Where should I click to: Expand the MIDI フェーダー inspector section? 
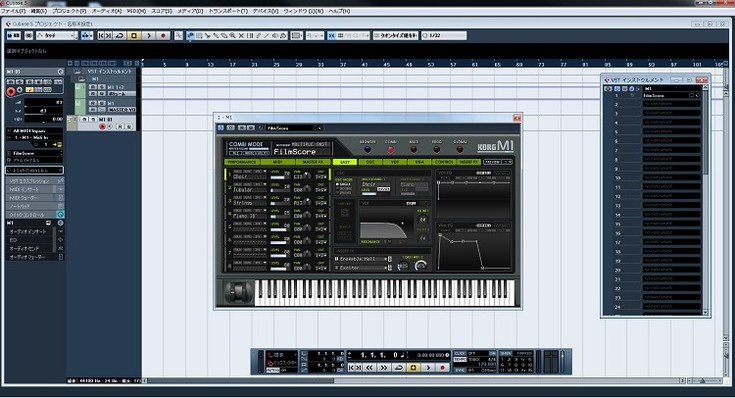pos(35,198)
